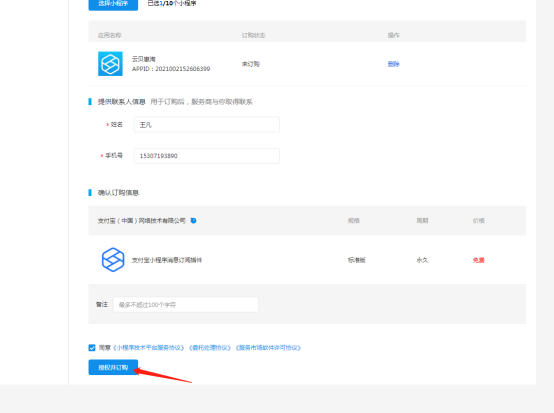Open the 小程序技术平台服务协议 link

149,348
